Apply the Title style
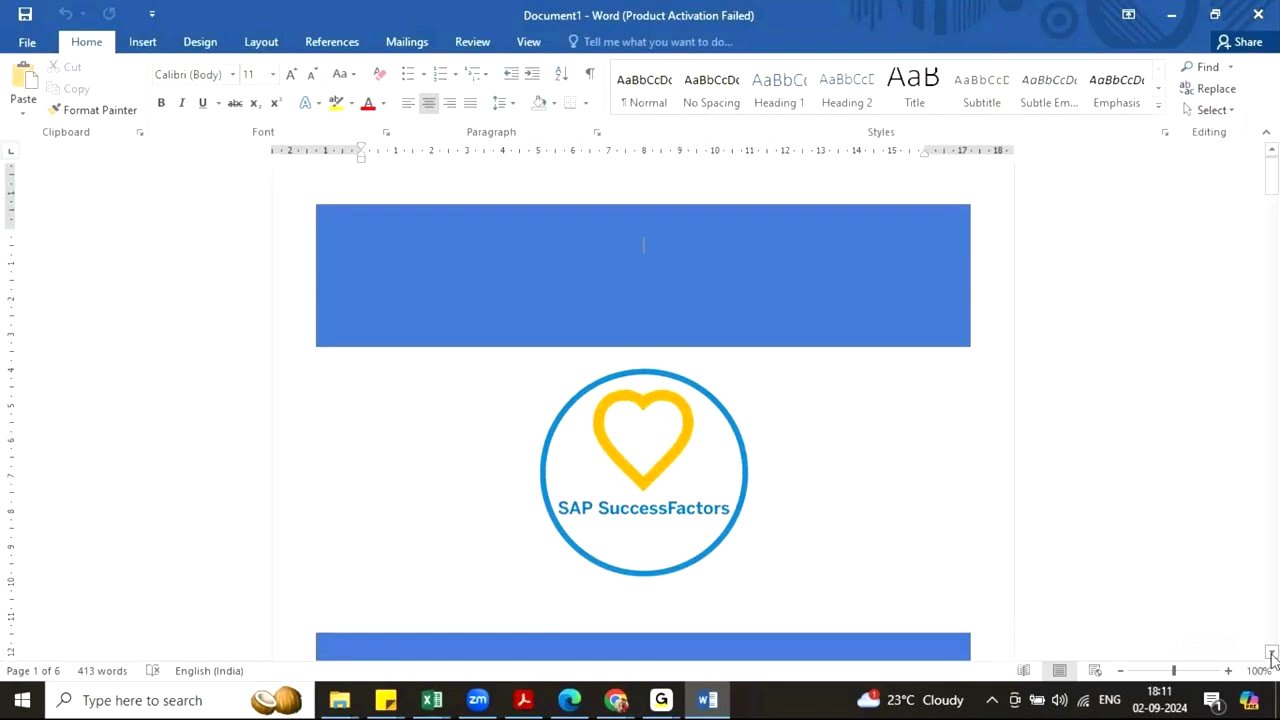Viewport: 1280px width, 720px height. click(x=914, y=88)
